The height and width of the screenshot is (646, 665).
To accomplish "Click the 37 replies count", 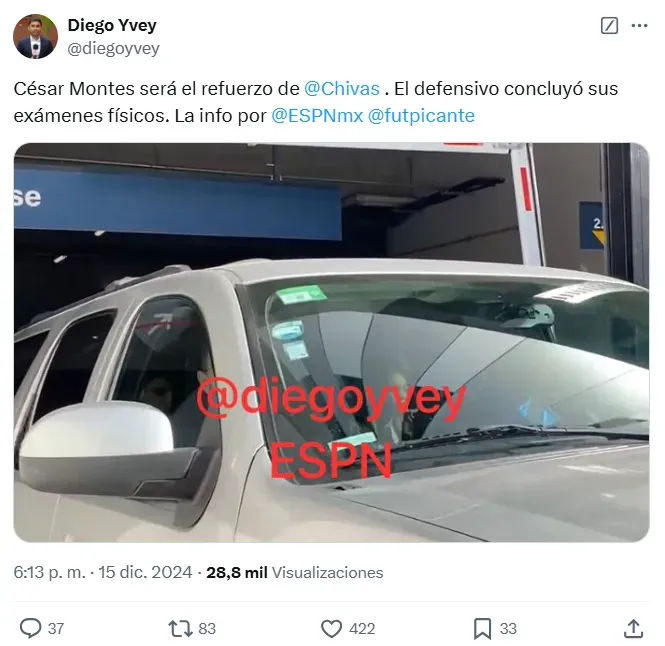I will pos(56,629).
